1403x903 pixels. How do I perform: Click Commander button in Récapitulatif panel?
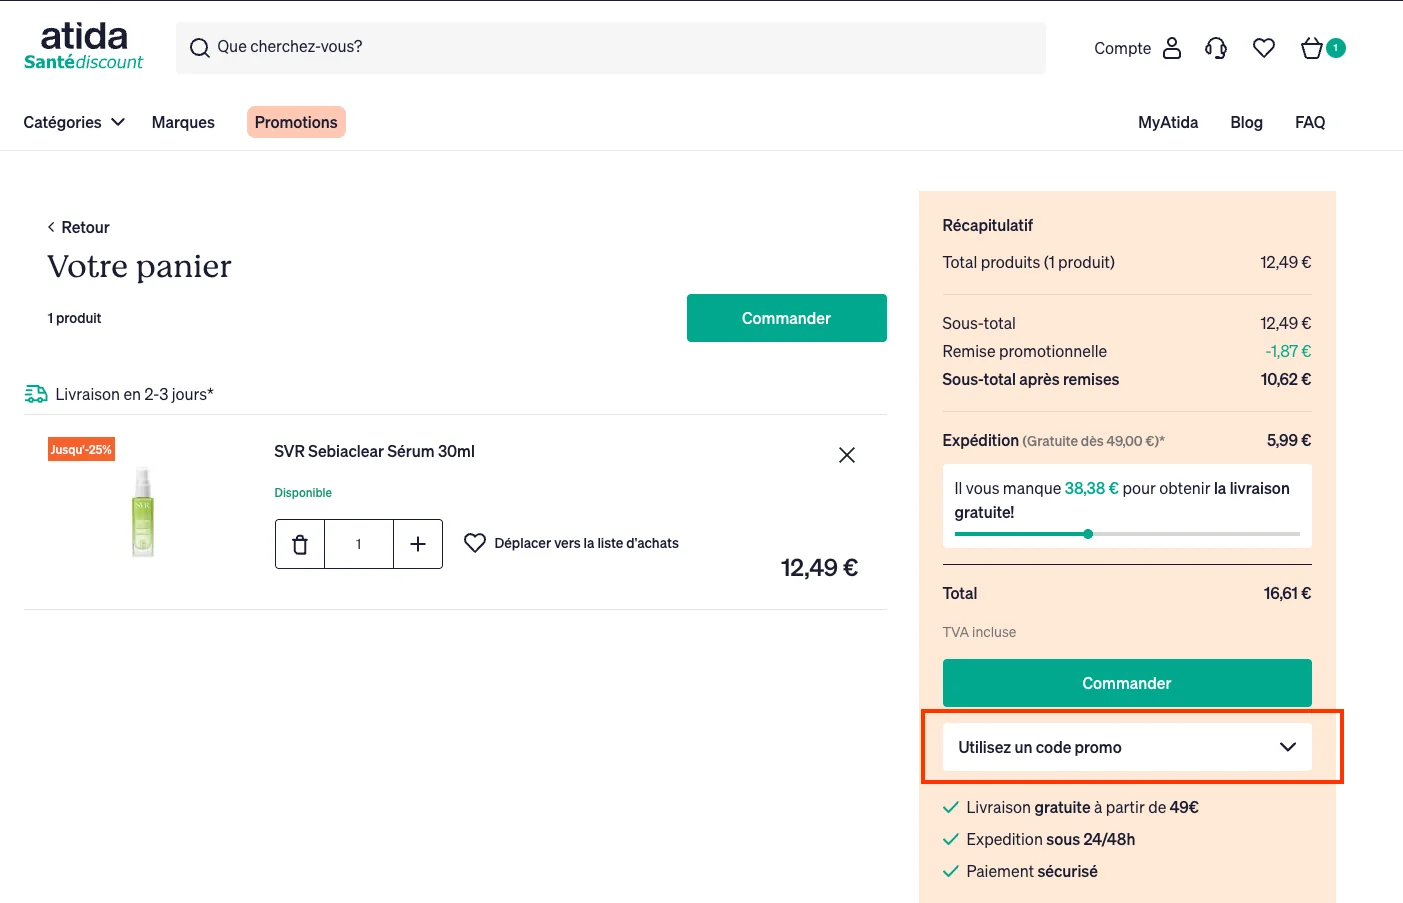coord(1127,683)
